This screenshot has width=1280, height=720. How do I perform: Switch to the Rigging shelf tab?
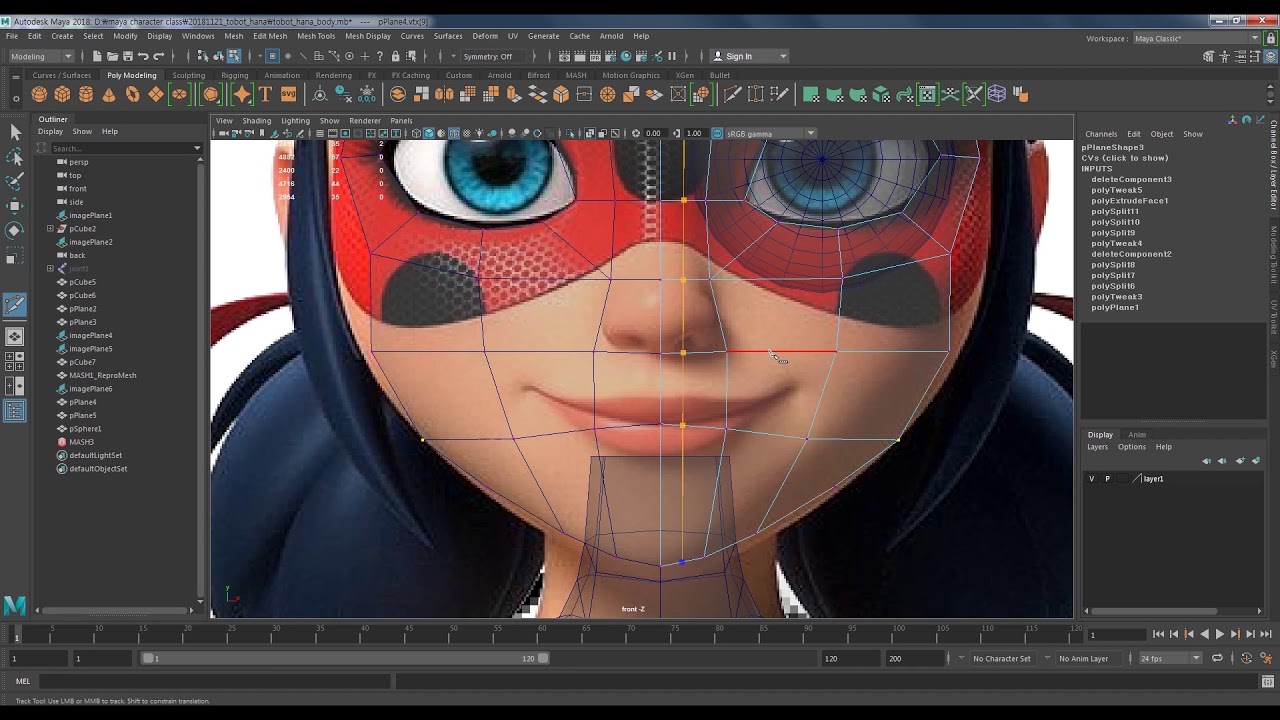(235, 75)
